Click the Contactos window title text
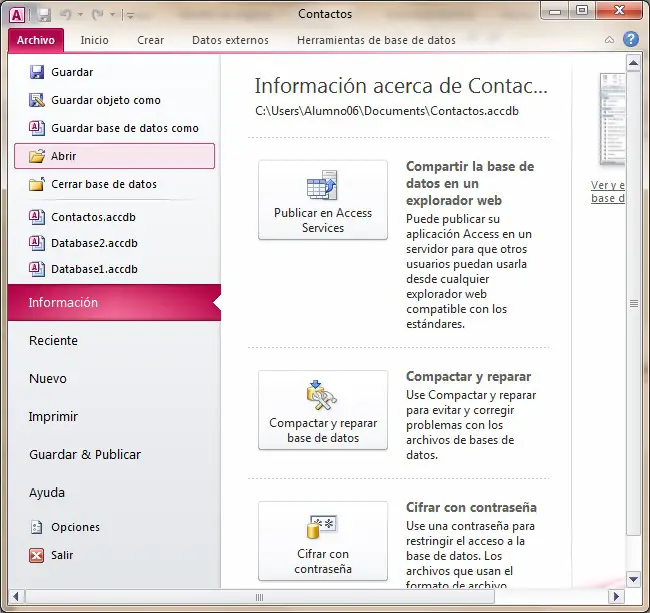 tap(325, 14)
